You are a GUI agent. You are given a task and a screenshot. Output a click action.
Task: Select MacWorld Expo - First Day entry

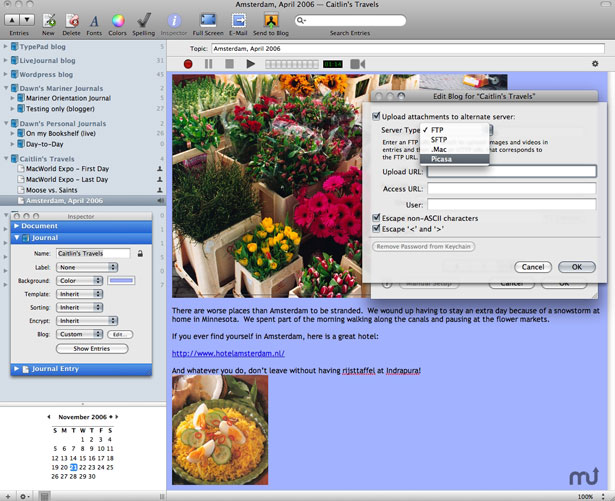click(x=67, y=169)
